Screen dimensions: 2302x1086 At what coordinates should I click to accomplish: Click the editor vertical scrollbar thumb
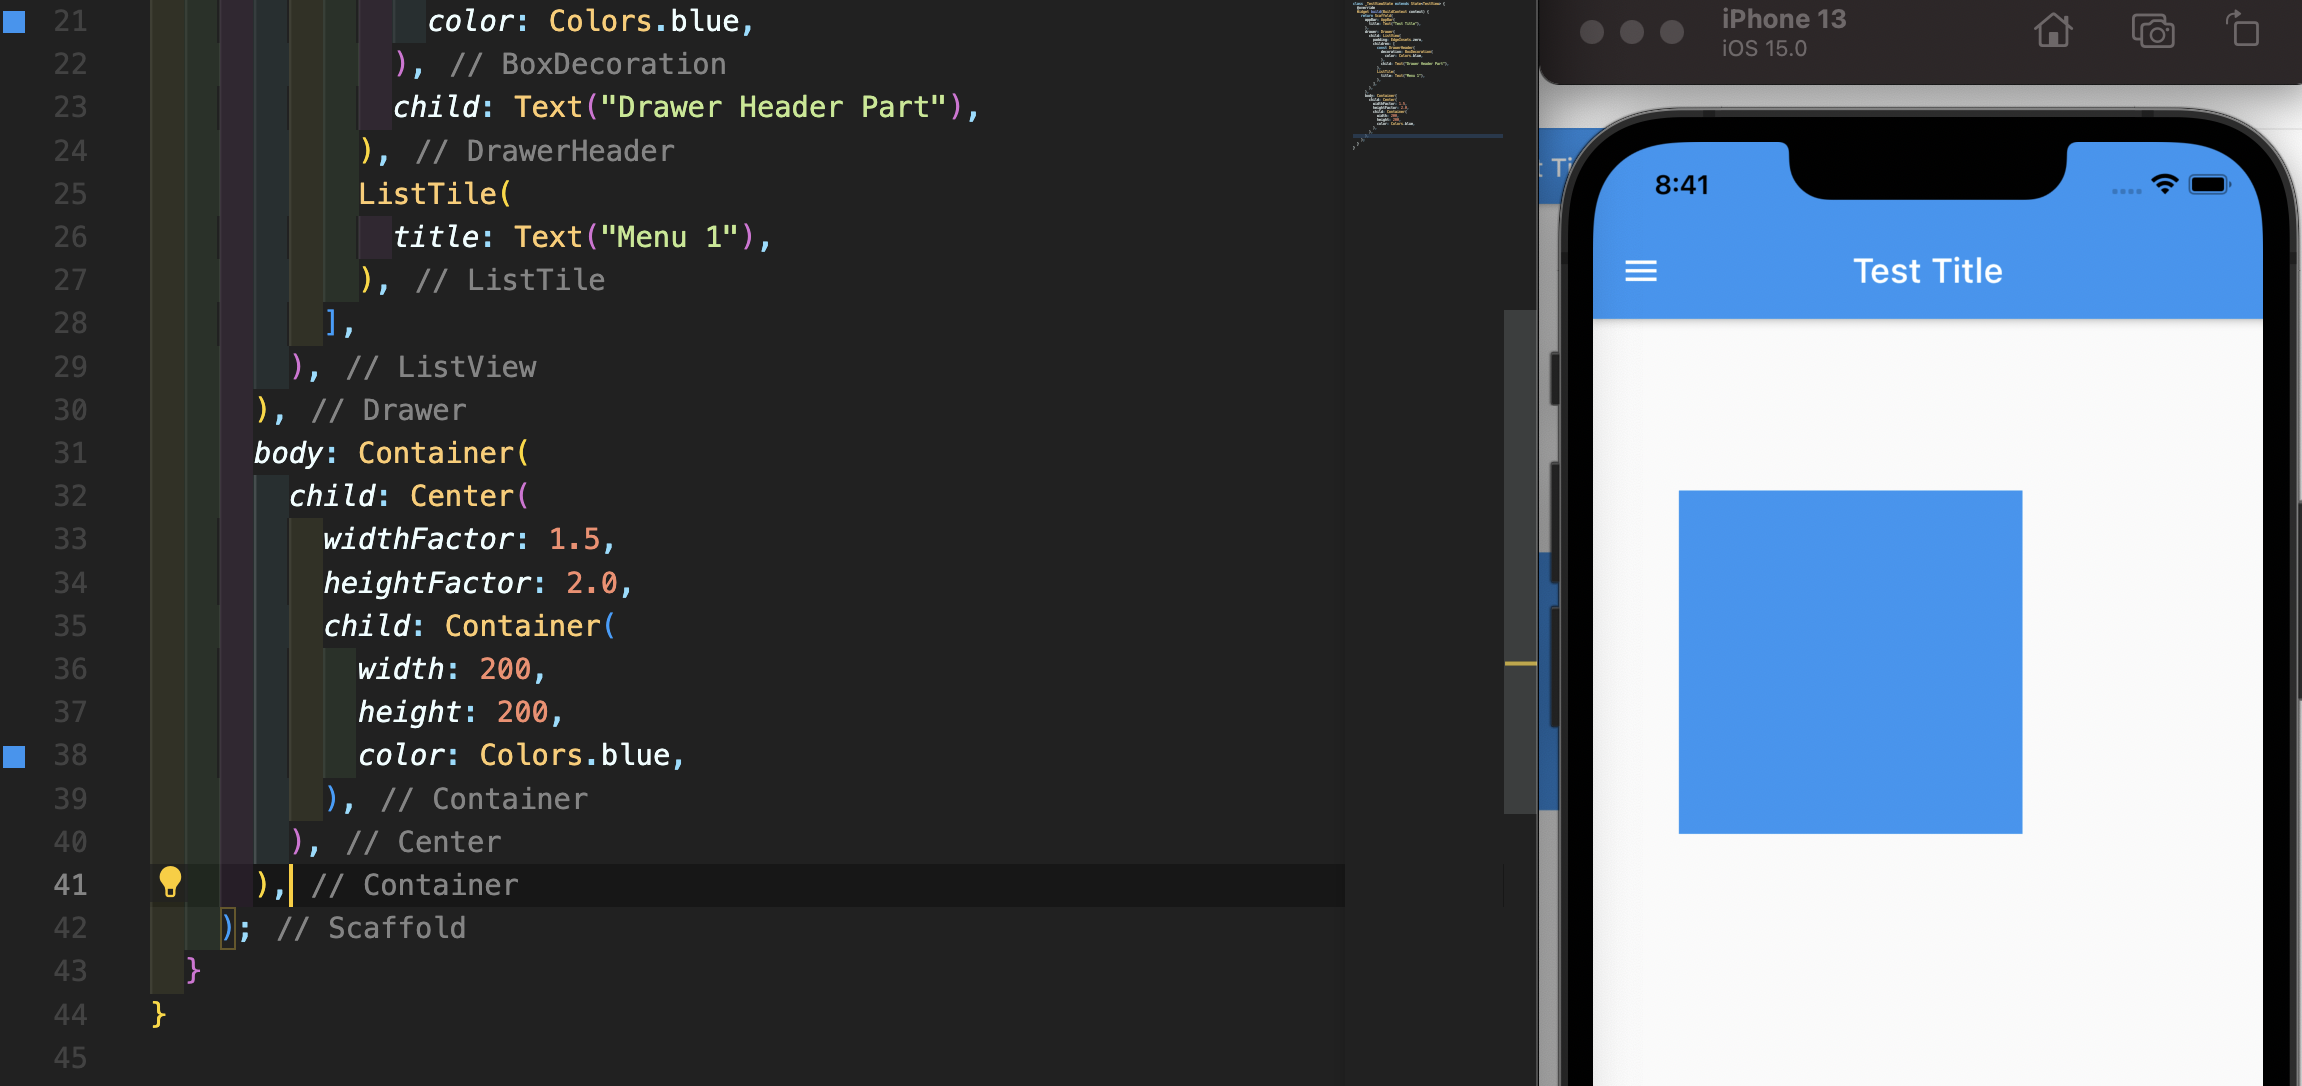click(1519, 560)
